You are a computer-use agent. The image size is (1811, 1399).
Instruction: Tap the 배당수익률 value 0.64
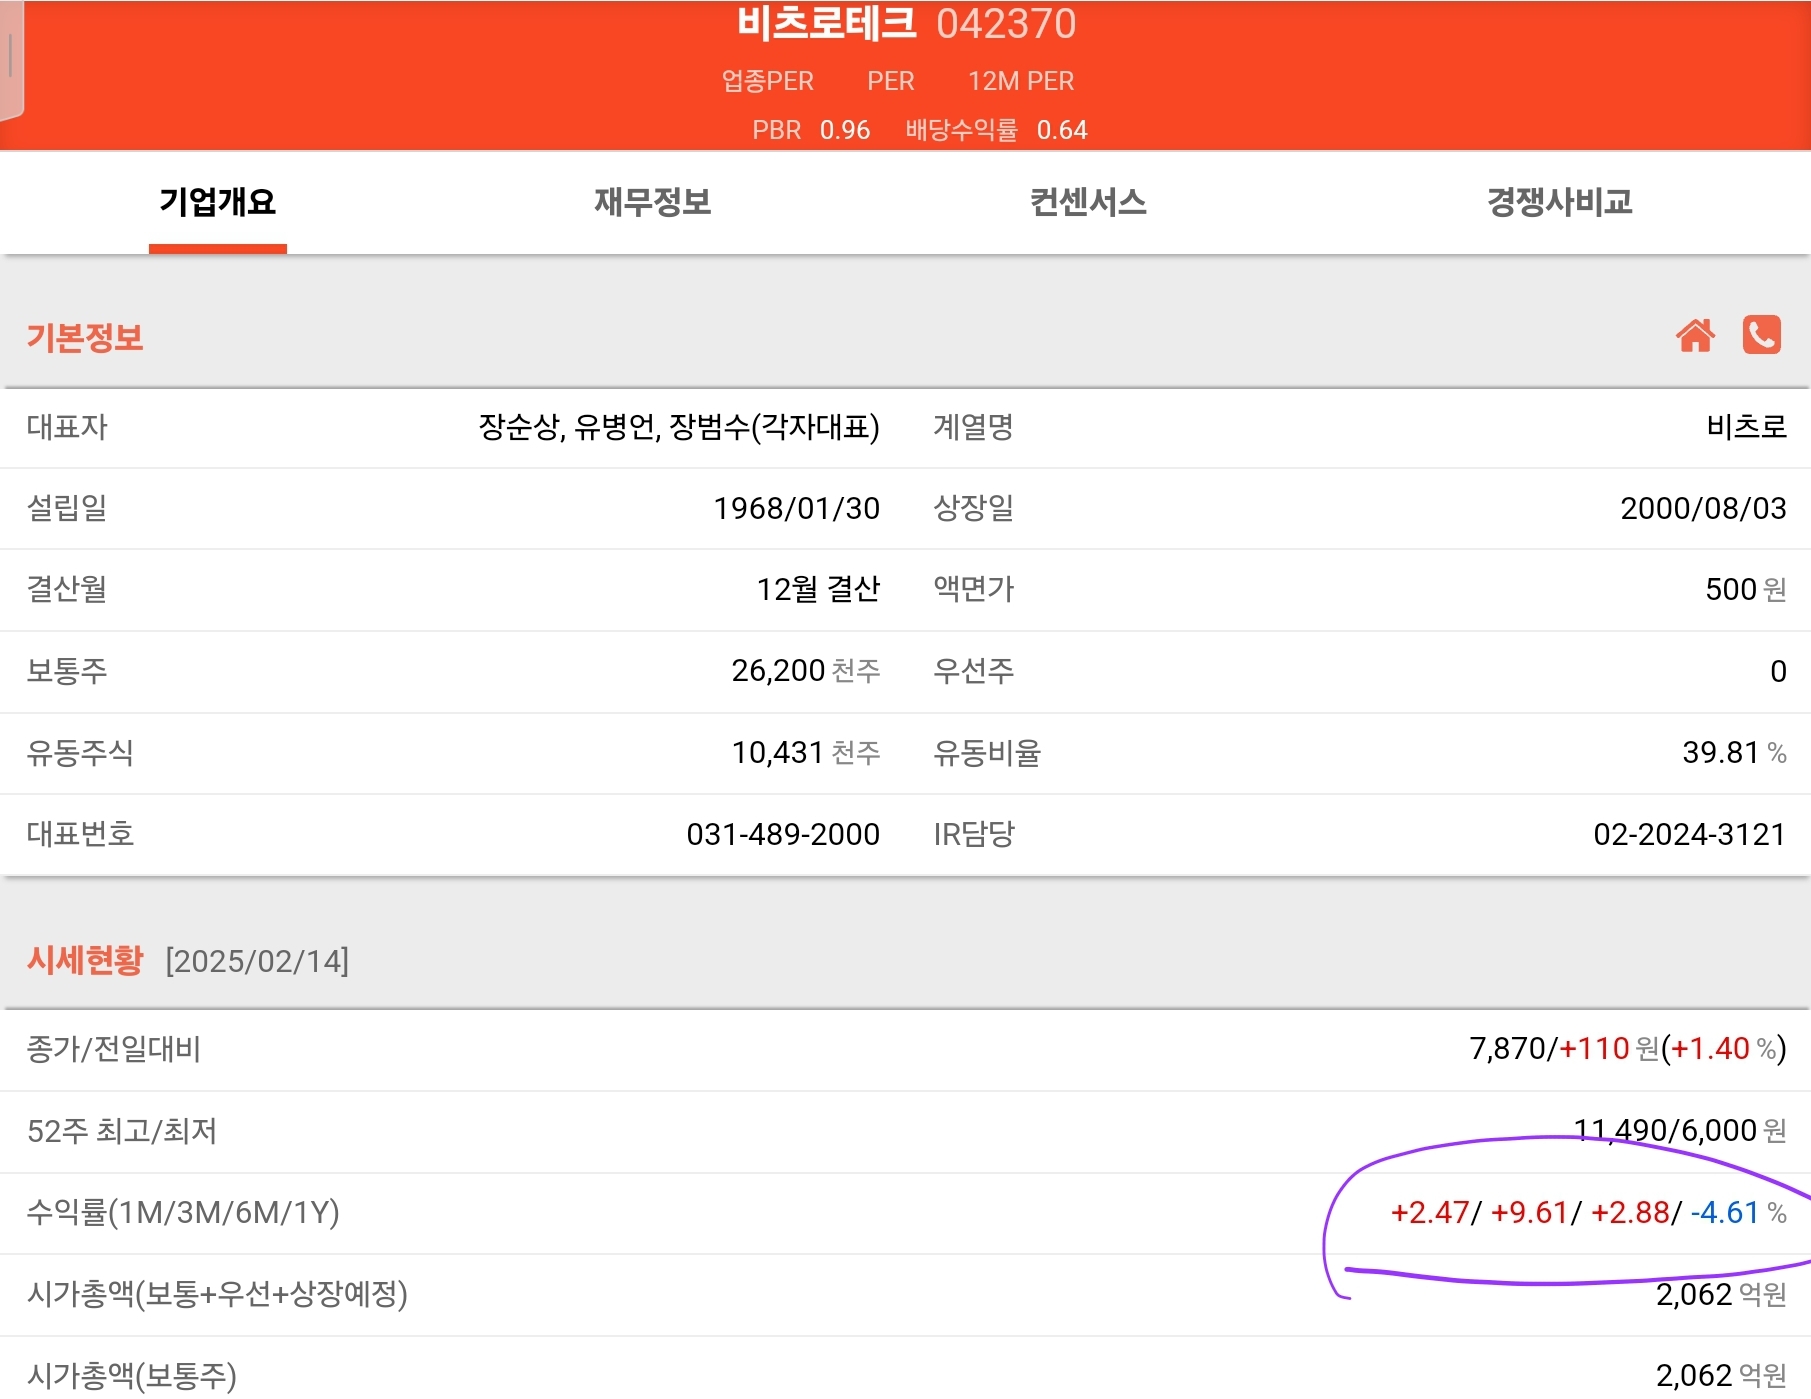(1062, 130)
